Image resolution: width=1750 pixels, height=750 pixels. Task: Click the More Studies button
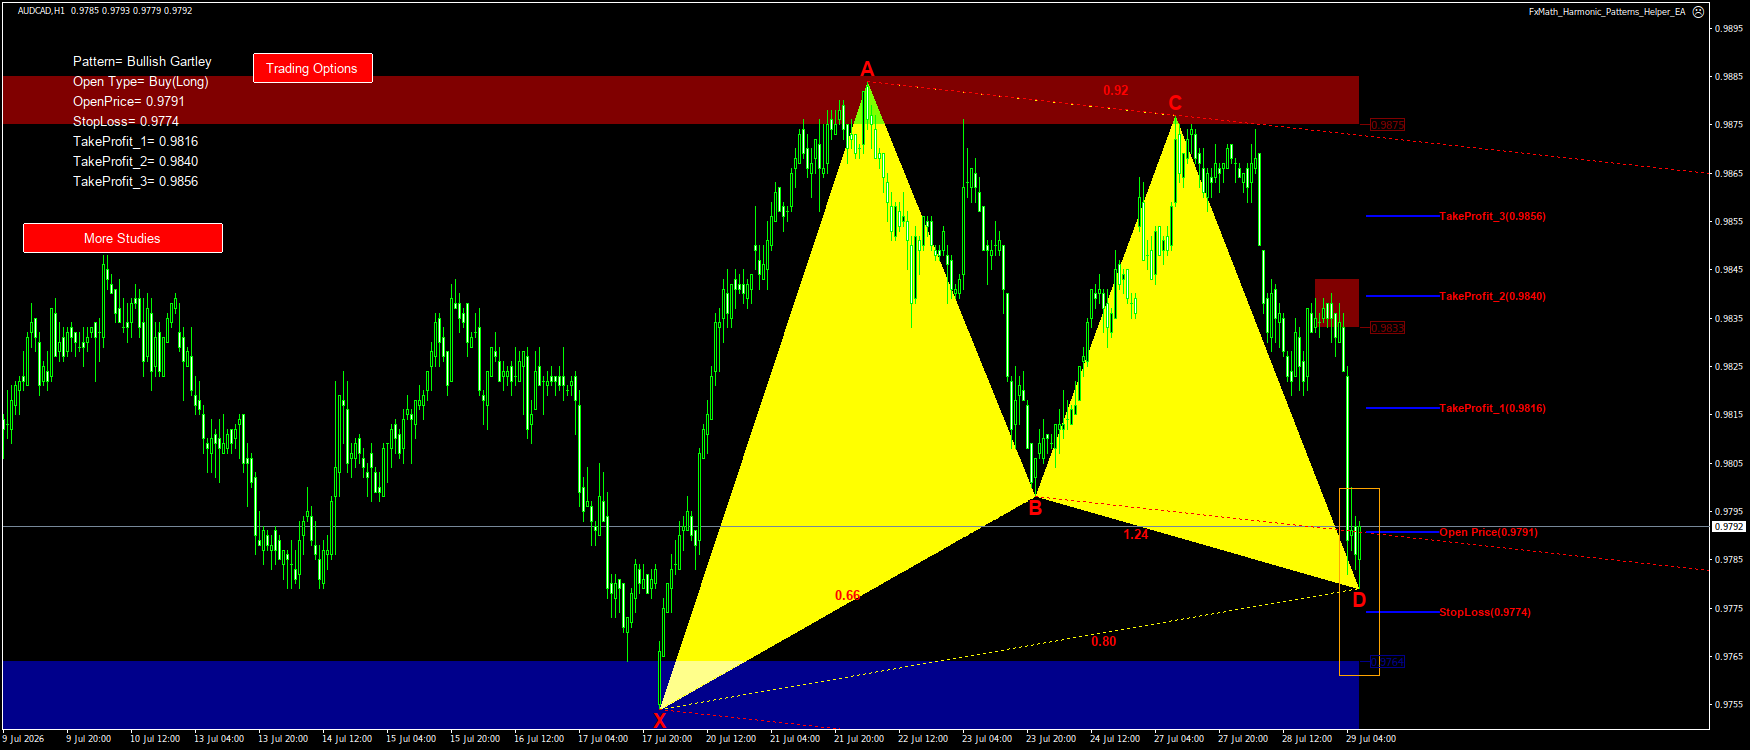point(122,238)
